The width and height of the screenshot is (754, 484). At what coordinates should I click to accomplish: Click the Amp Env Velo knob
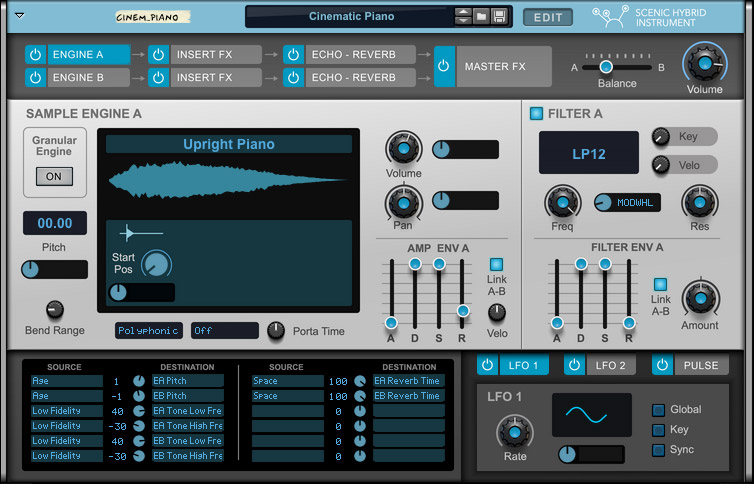pyautogui.click(x=497, y=312)
